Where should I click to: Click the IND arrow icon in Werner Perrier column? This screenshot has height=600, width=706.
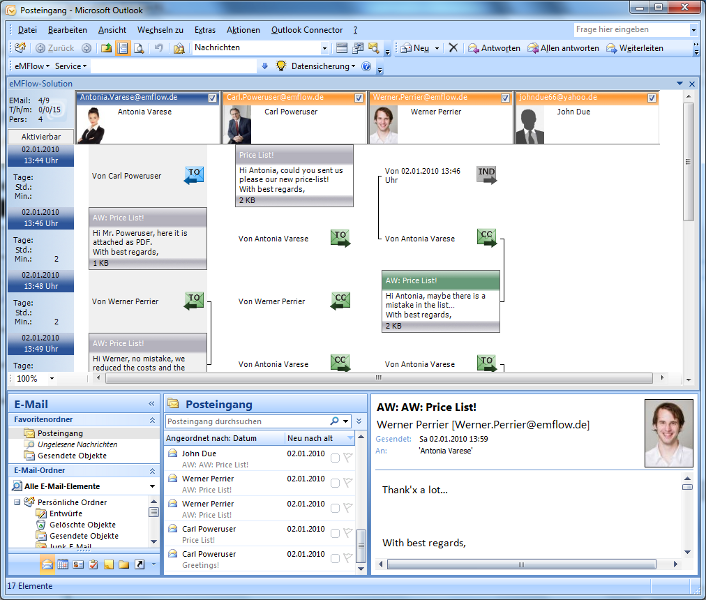click(487, 175)
